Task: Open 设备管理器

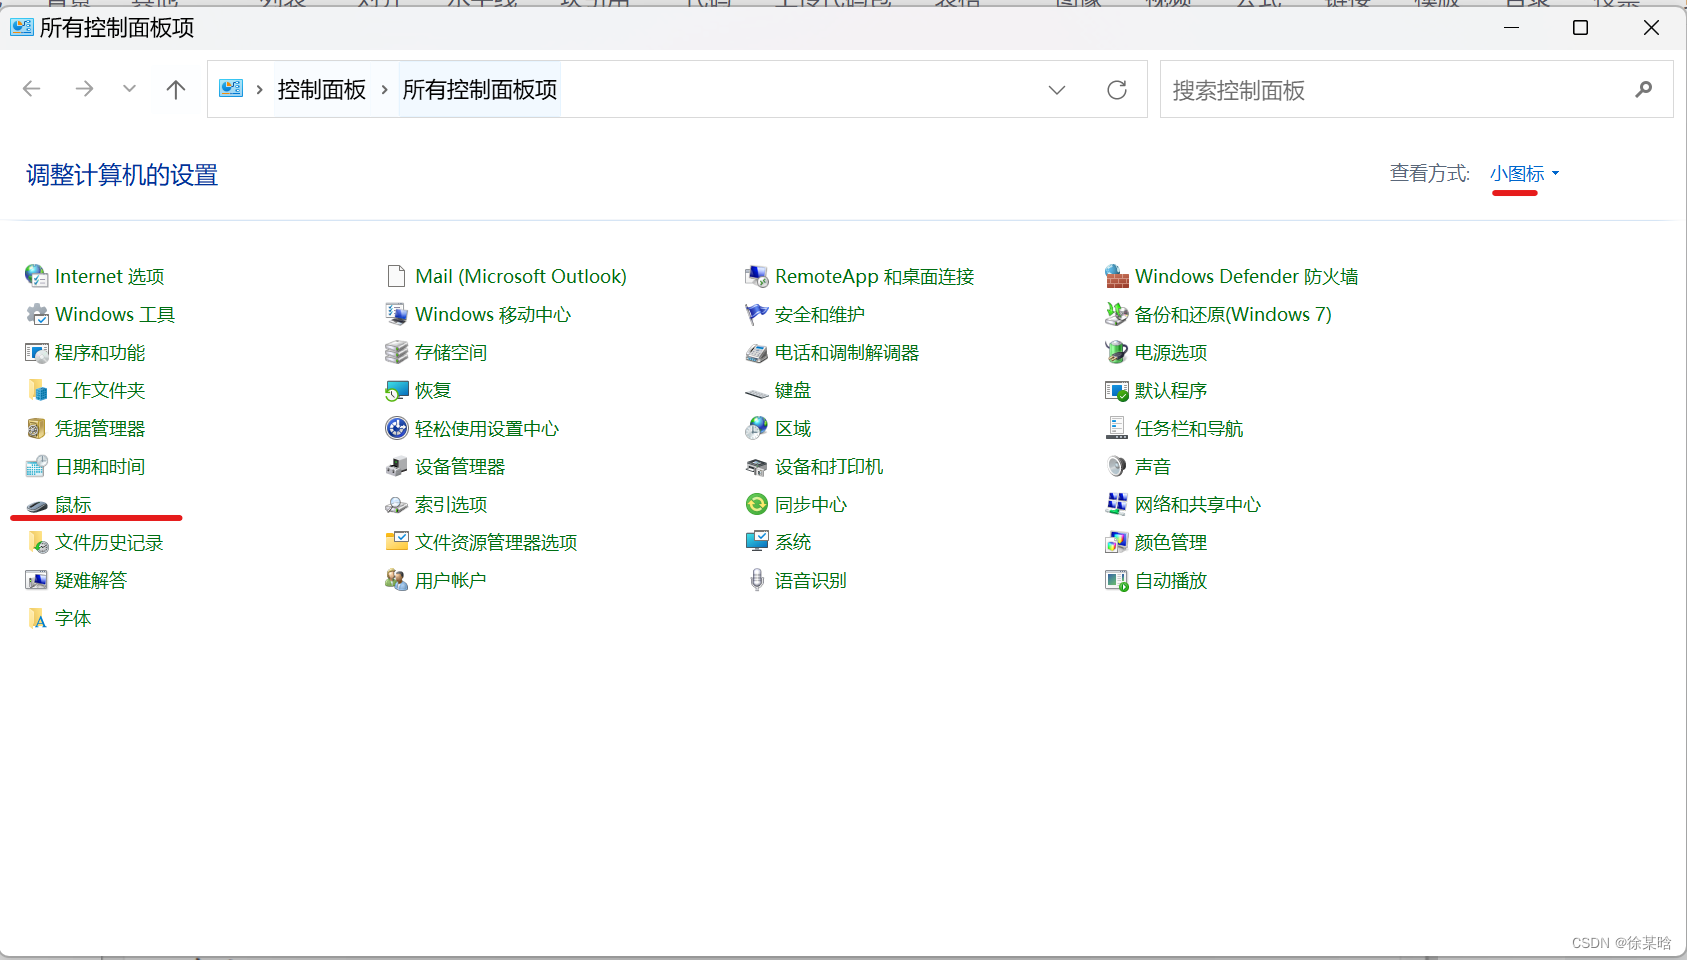Action: point(460,466)
